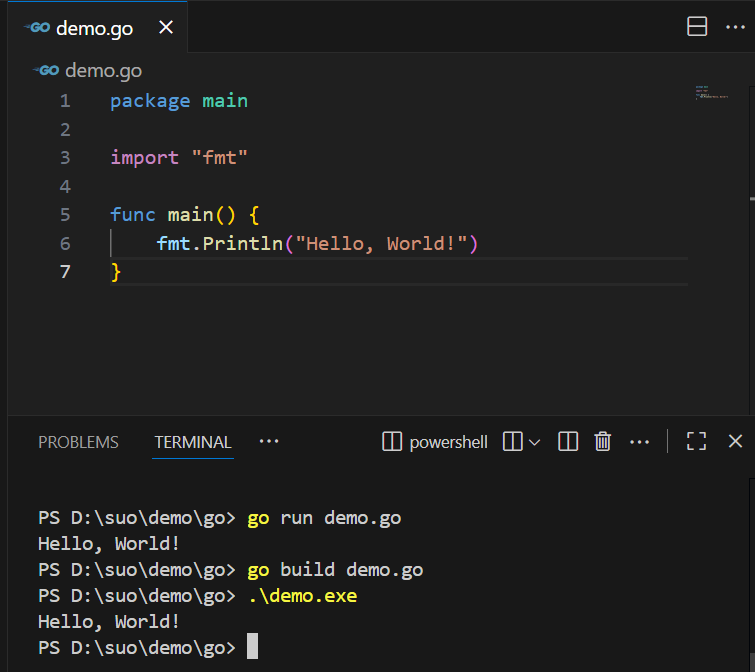Click the second 'Hello, World!' terminal output
The height and width of the screenshot is (672, 755).
[x=109, y=622]
